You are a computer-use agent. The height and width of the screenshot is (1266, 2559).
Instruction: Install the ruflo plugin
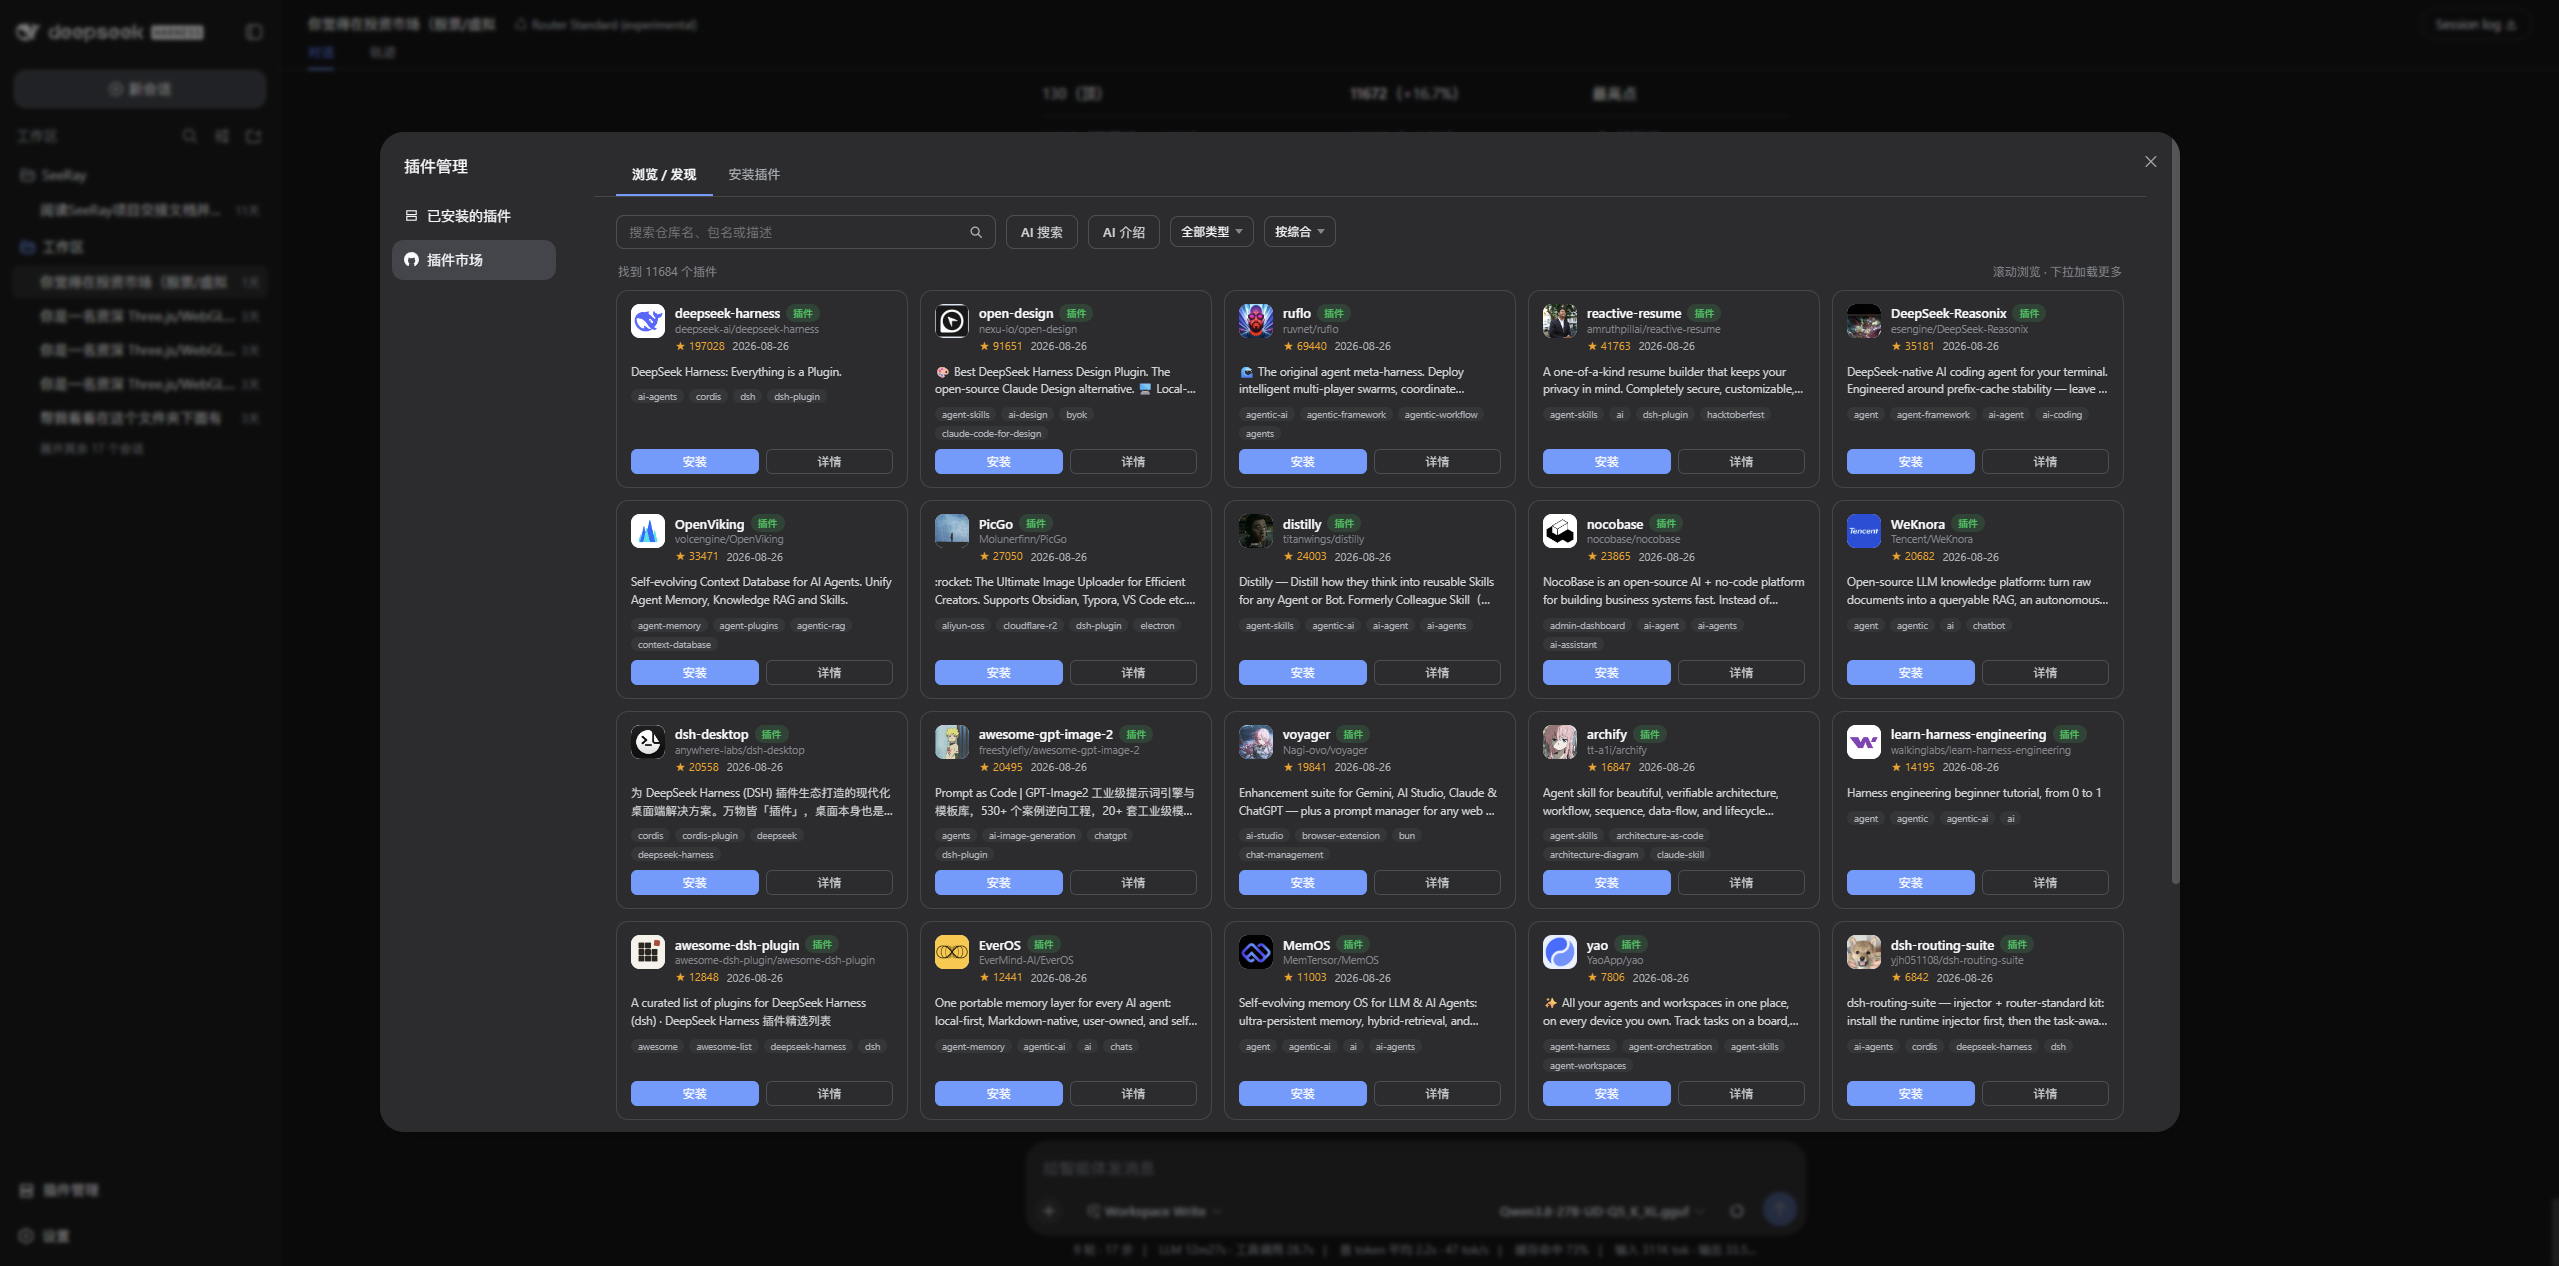(1303, 462)
